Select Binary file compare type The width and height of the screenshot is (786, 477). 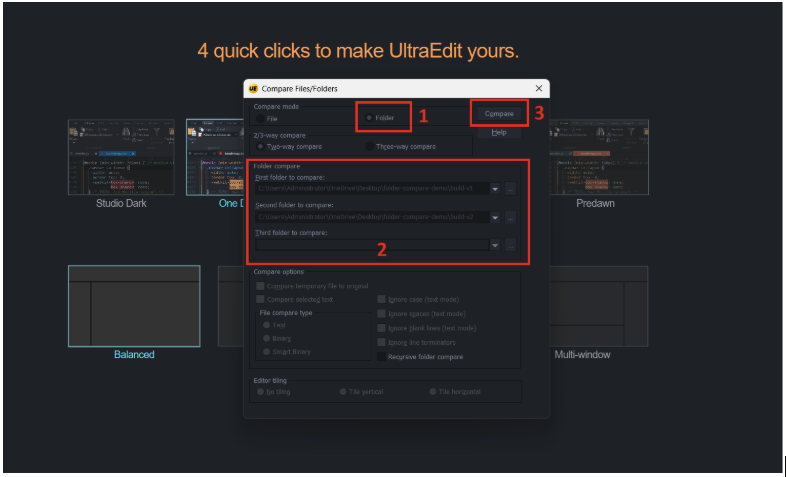(267, 339)
